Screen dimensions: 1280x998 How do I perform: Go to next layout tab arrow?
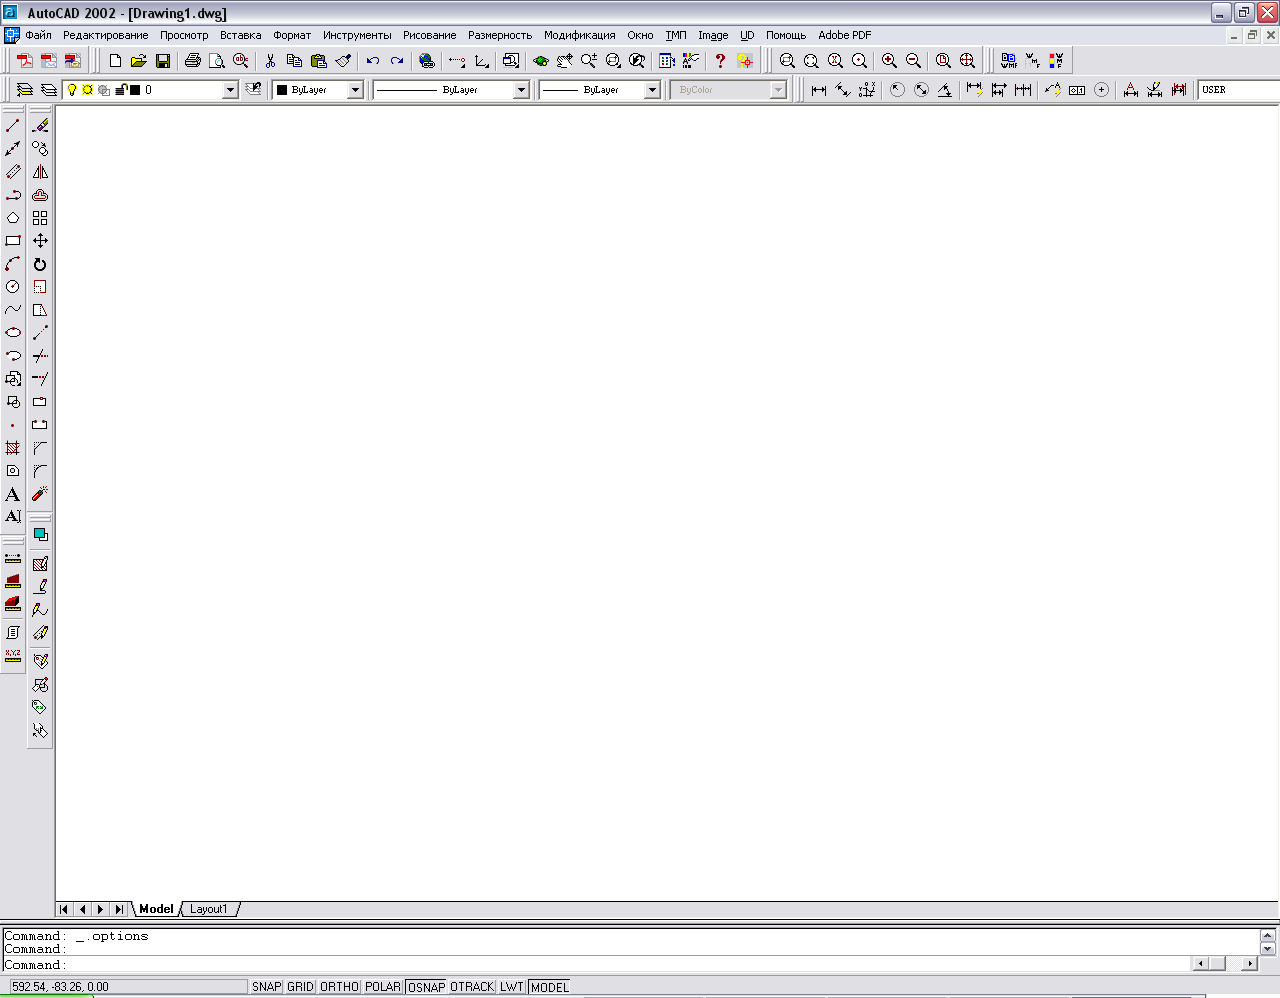pos(100,909)
